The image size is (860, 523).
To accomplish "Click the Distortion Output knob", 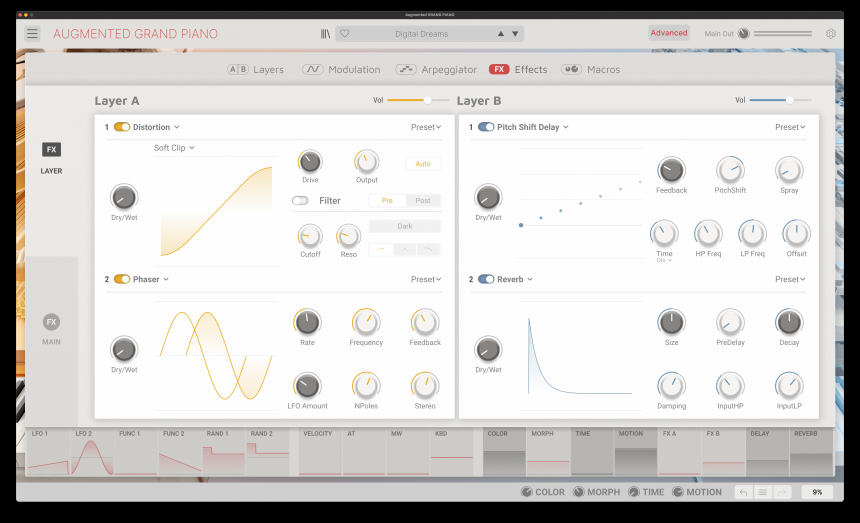I will coord(366,162).
